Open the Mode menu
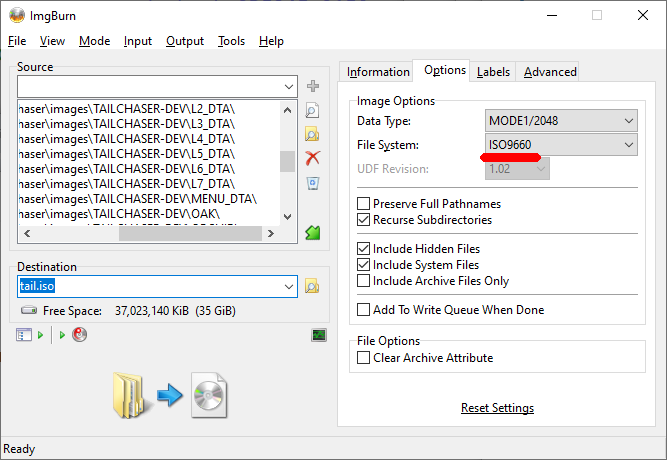This screenshot has width=667, height=460. click(95, 41)
